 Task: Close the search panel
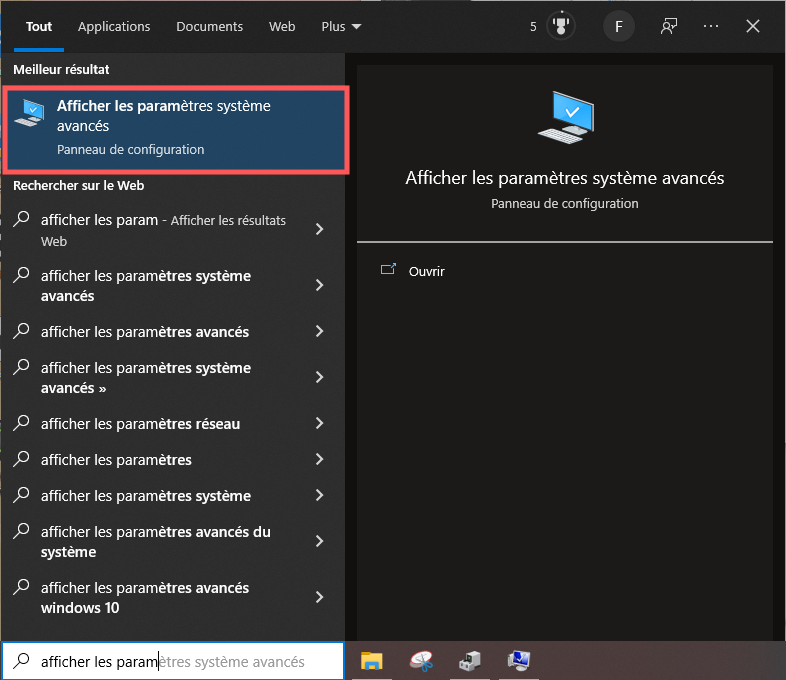(752, 26)
